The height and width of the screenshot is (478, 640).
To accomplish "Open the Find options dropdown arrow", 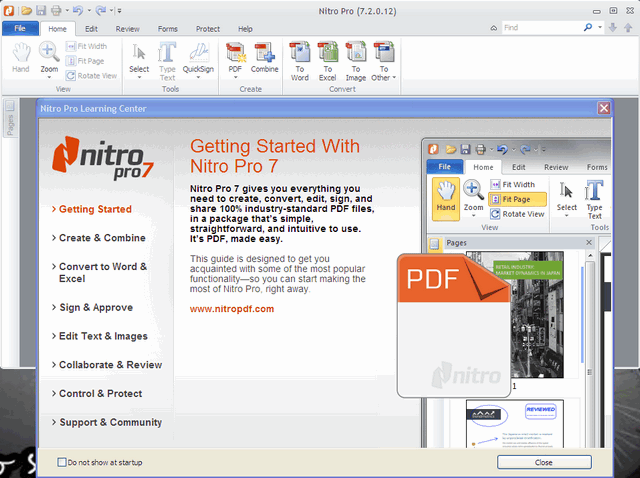I will coord(600,27).
